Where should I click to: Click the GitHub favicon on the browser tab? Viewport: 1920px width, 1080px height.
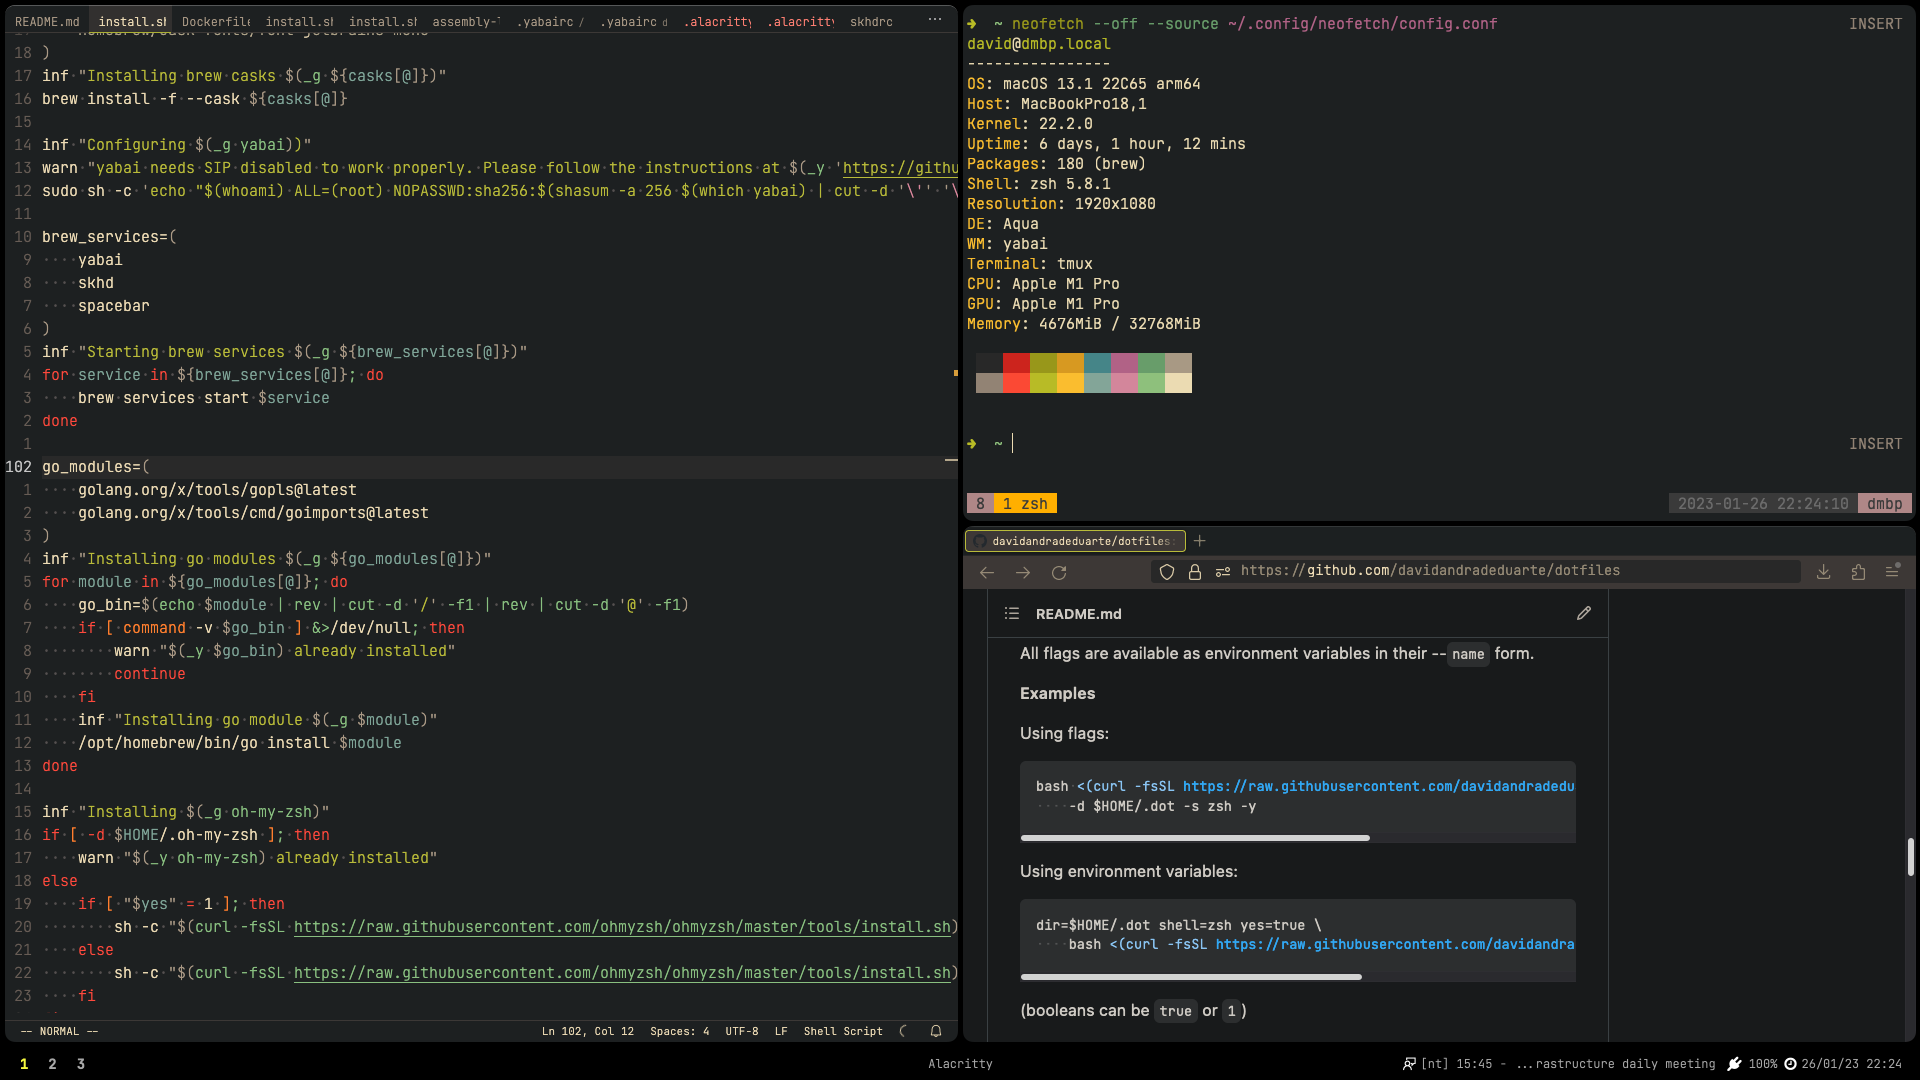[980, 541]
